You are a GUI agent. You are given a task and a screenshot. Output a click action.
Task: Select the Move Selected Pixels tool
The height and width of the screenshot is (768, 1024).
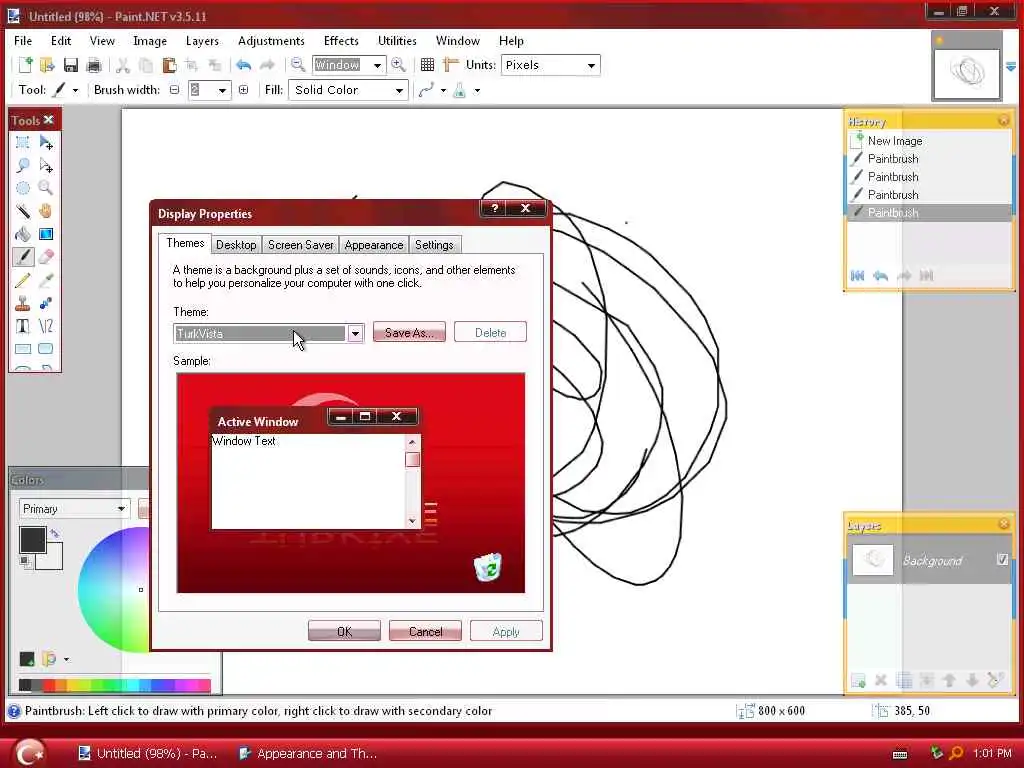tap(46, 142)
